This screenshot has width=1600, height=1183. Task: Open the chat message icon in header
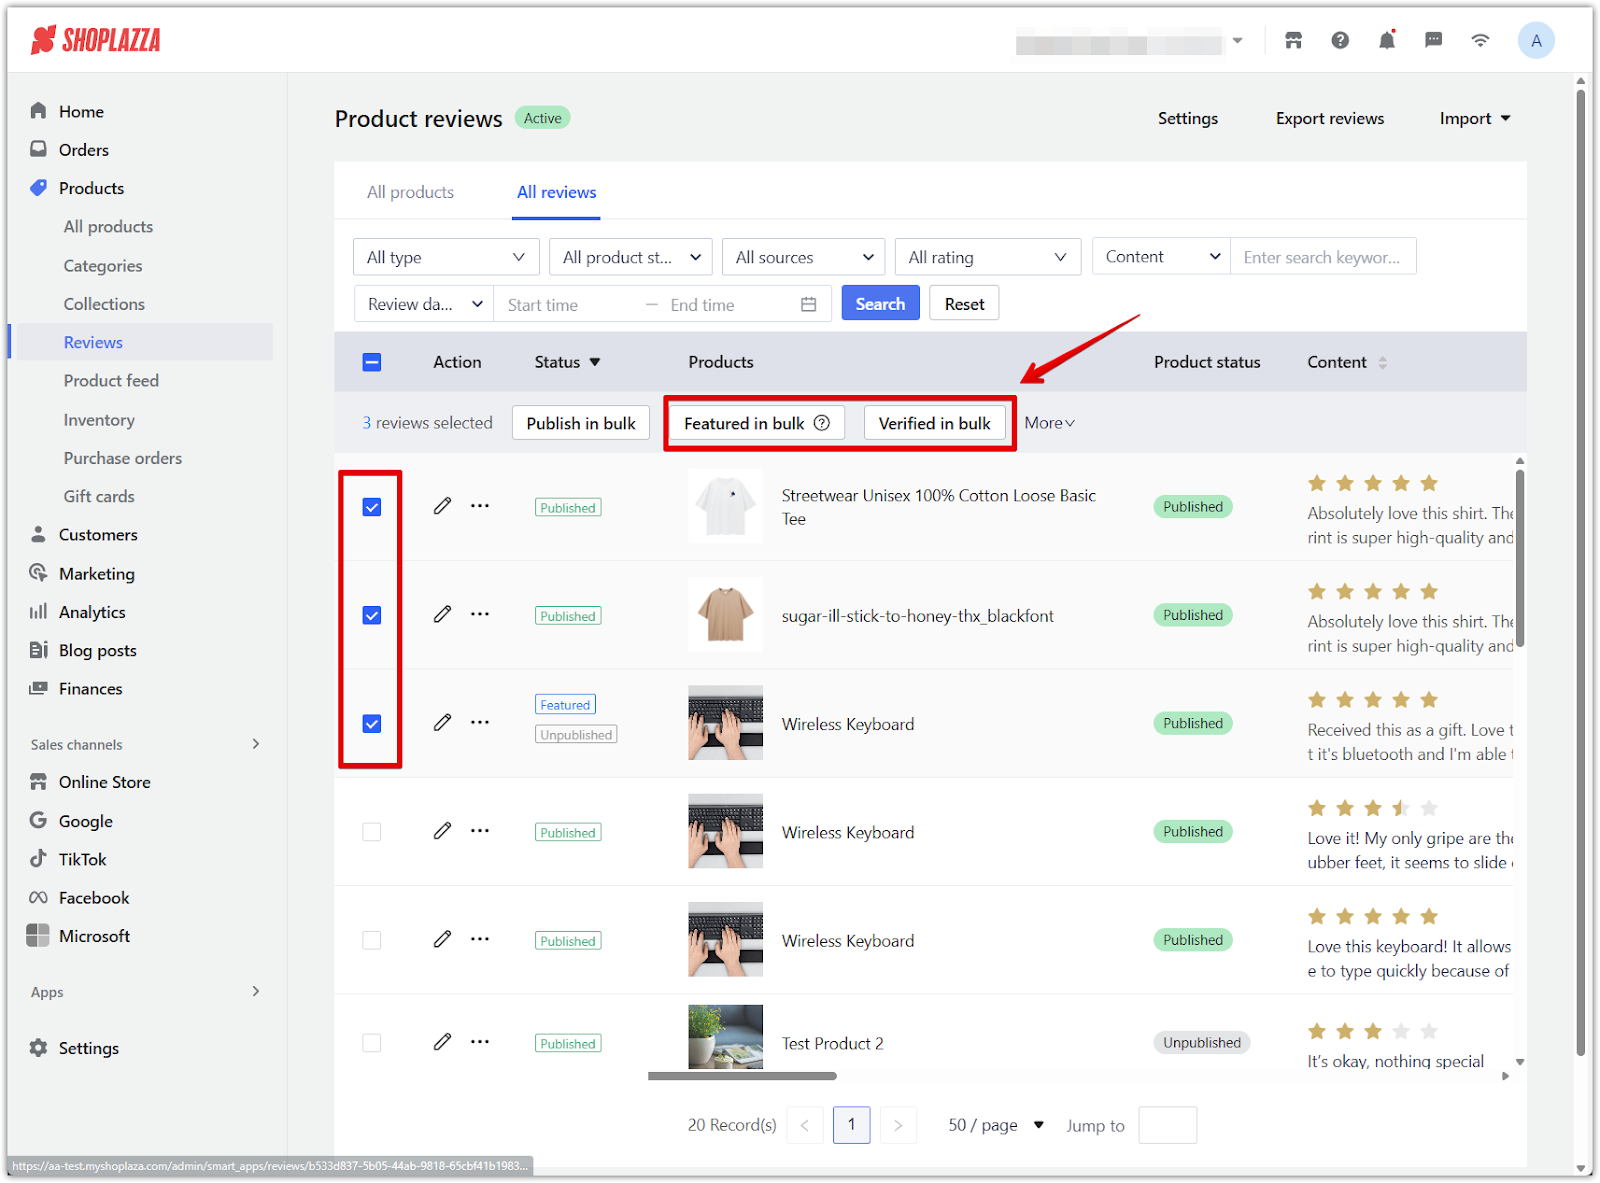coord(1434,40)
